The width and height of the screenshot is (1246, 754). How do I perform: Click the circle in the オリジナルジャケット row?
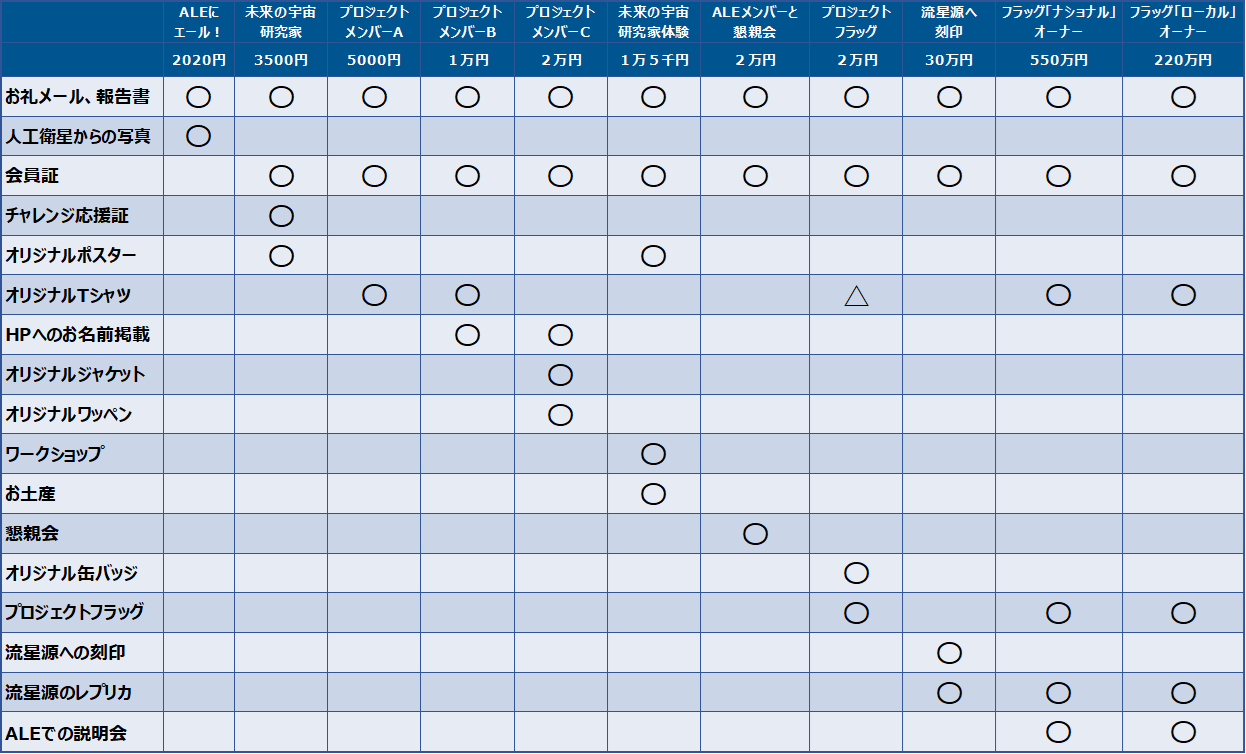560,375
